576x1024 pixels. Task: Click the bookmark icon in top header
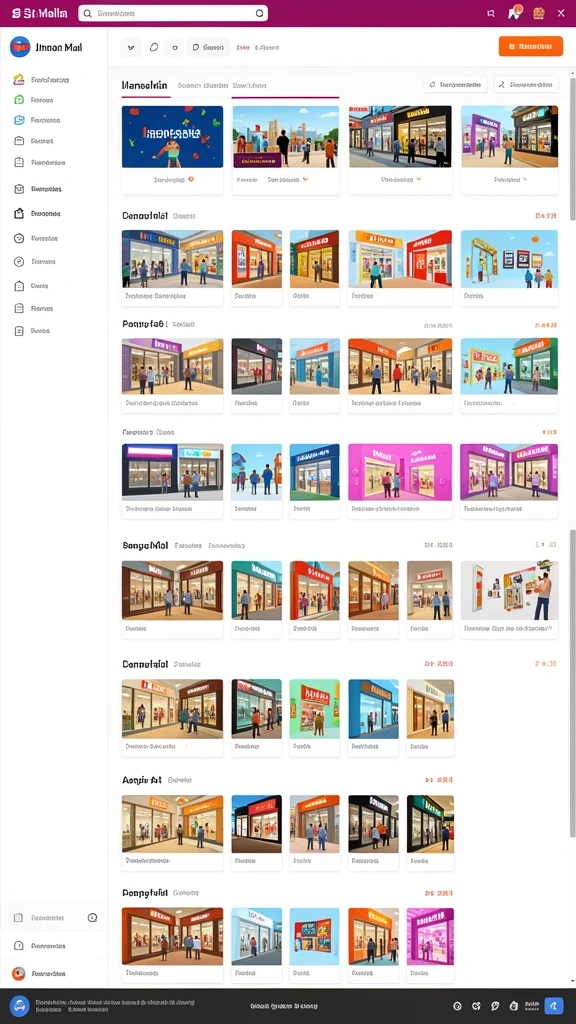[x=491, y=13]
